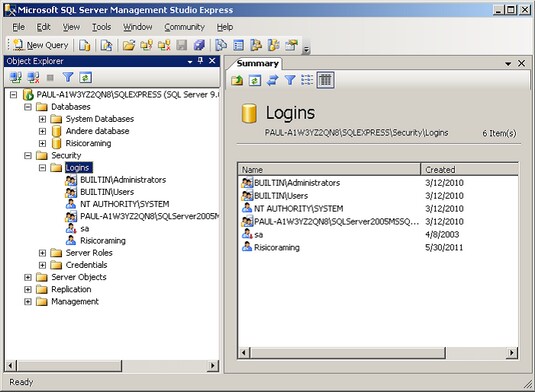Select Risicoraming row in Summary list
The image size is (535, 392).
(x=378, y=247)
